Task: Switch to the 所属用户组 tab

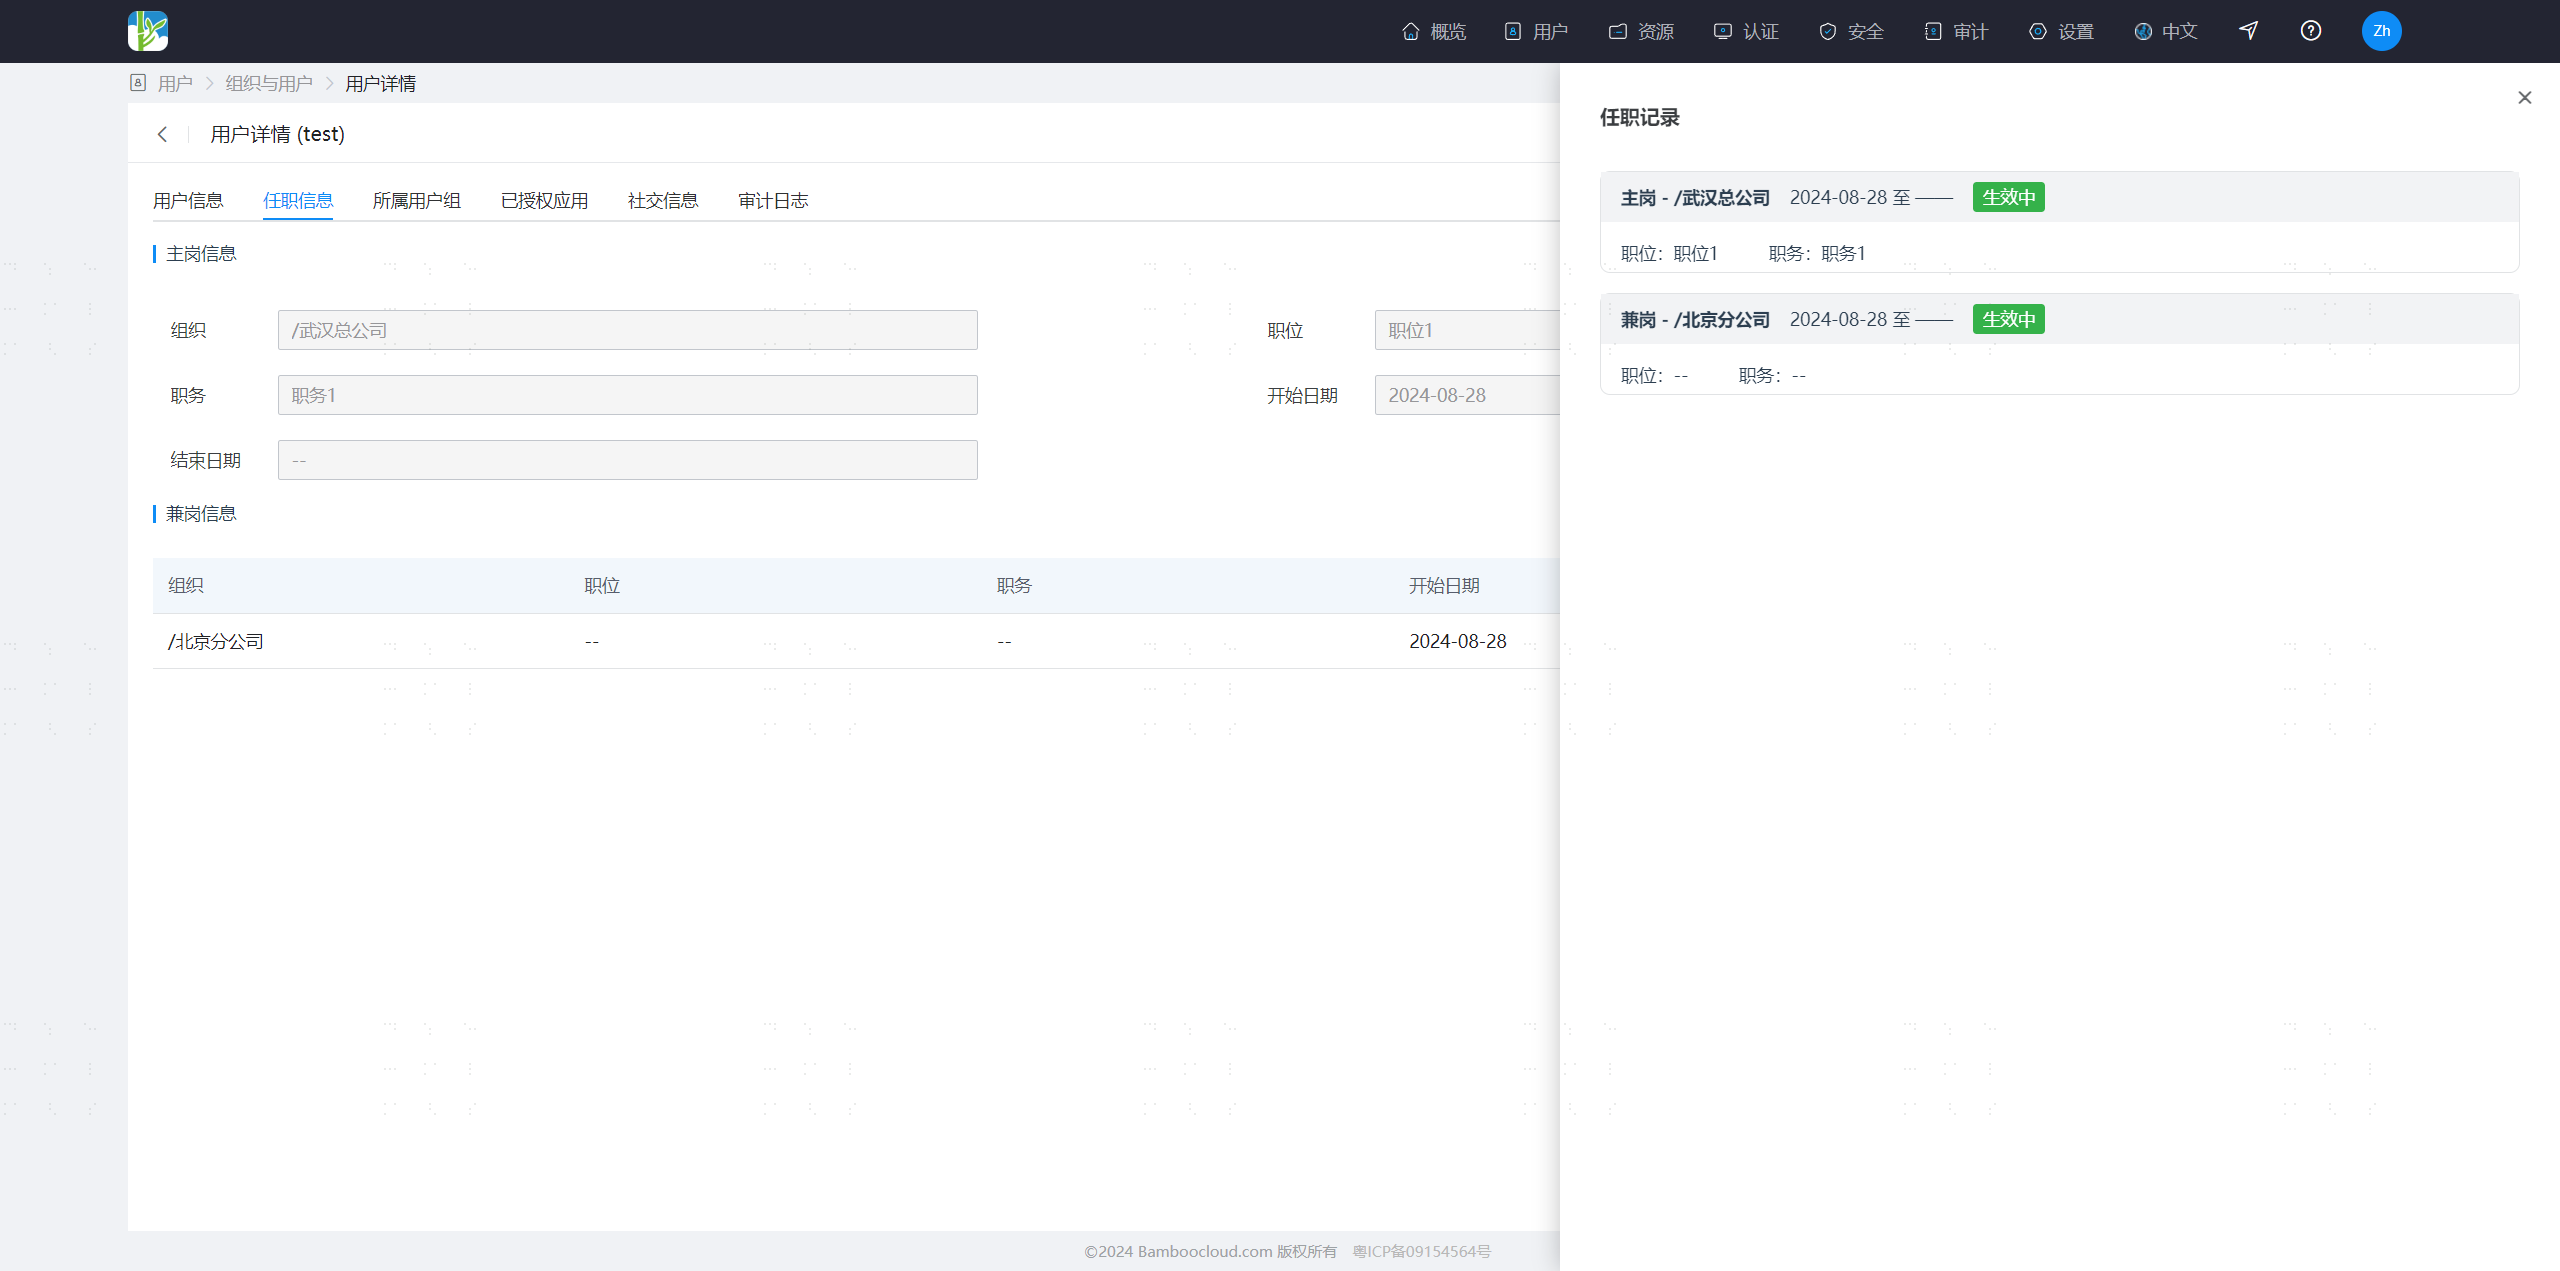Action: [416, 201]
